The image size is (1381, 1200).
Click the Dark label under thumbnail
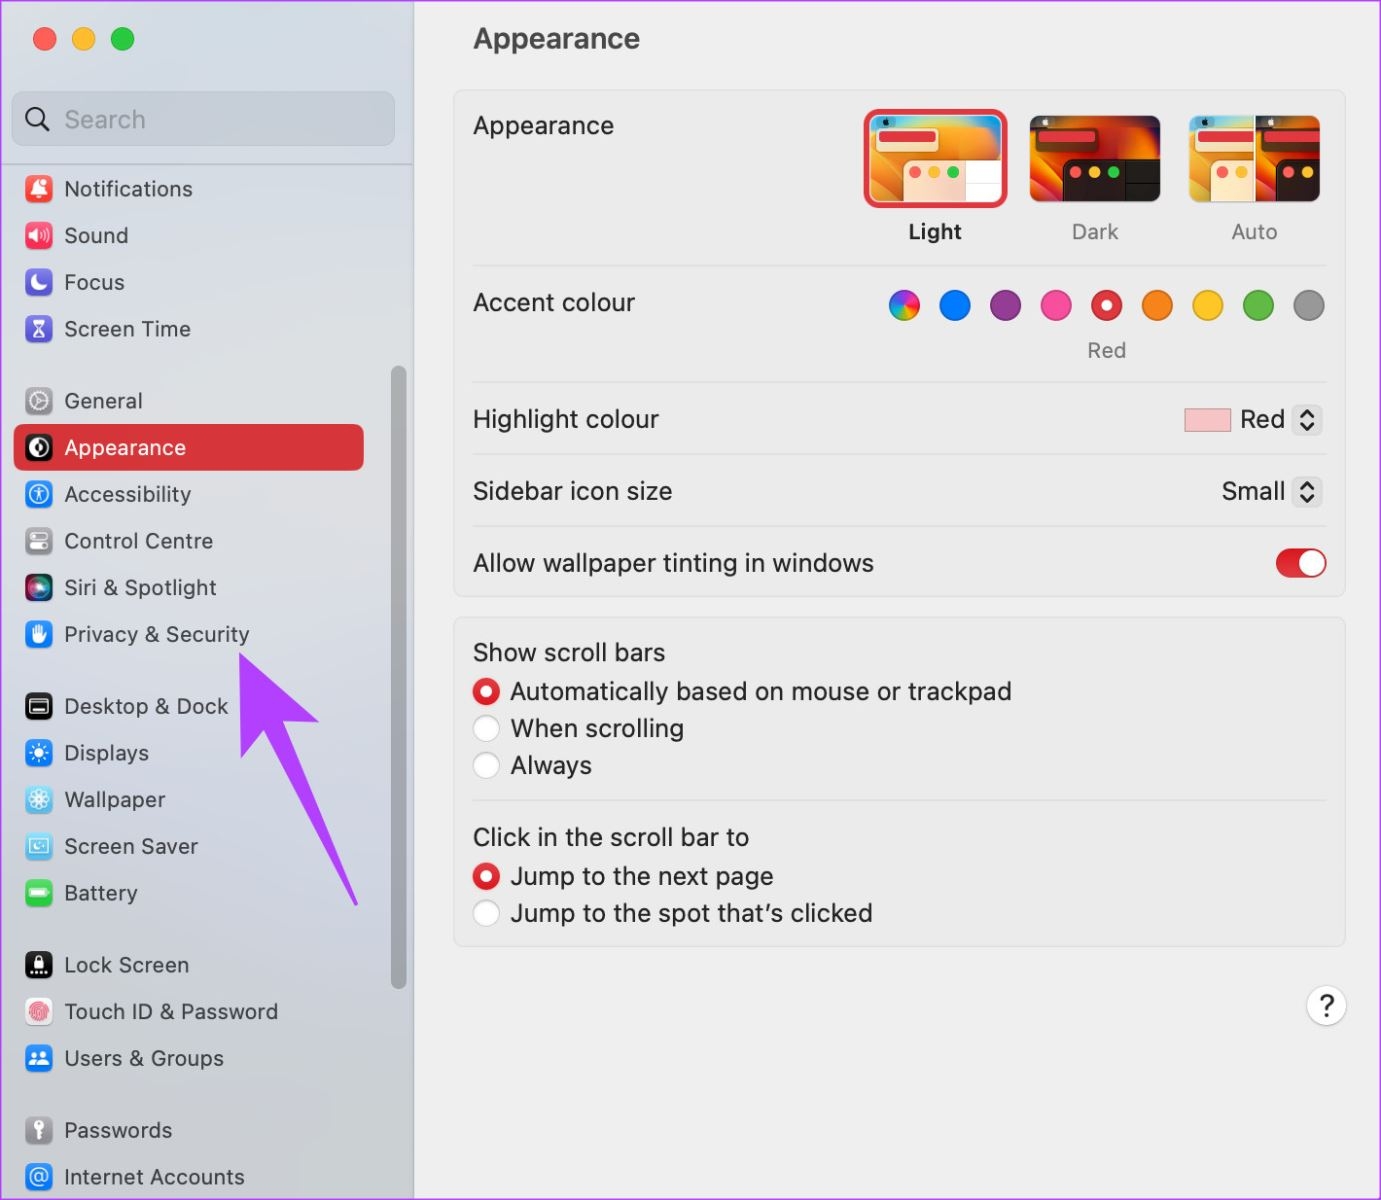click(1095, 232)
